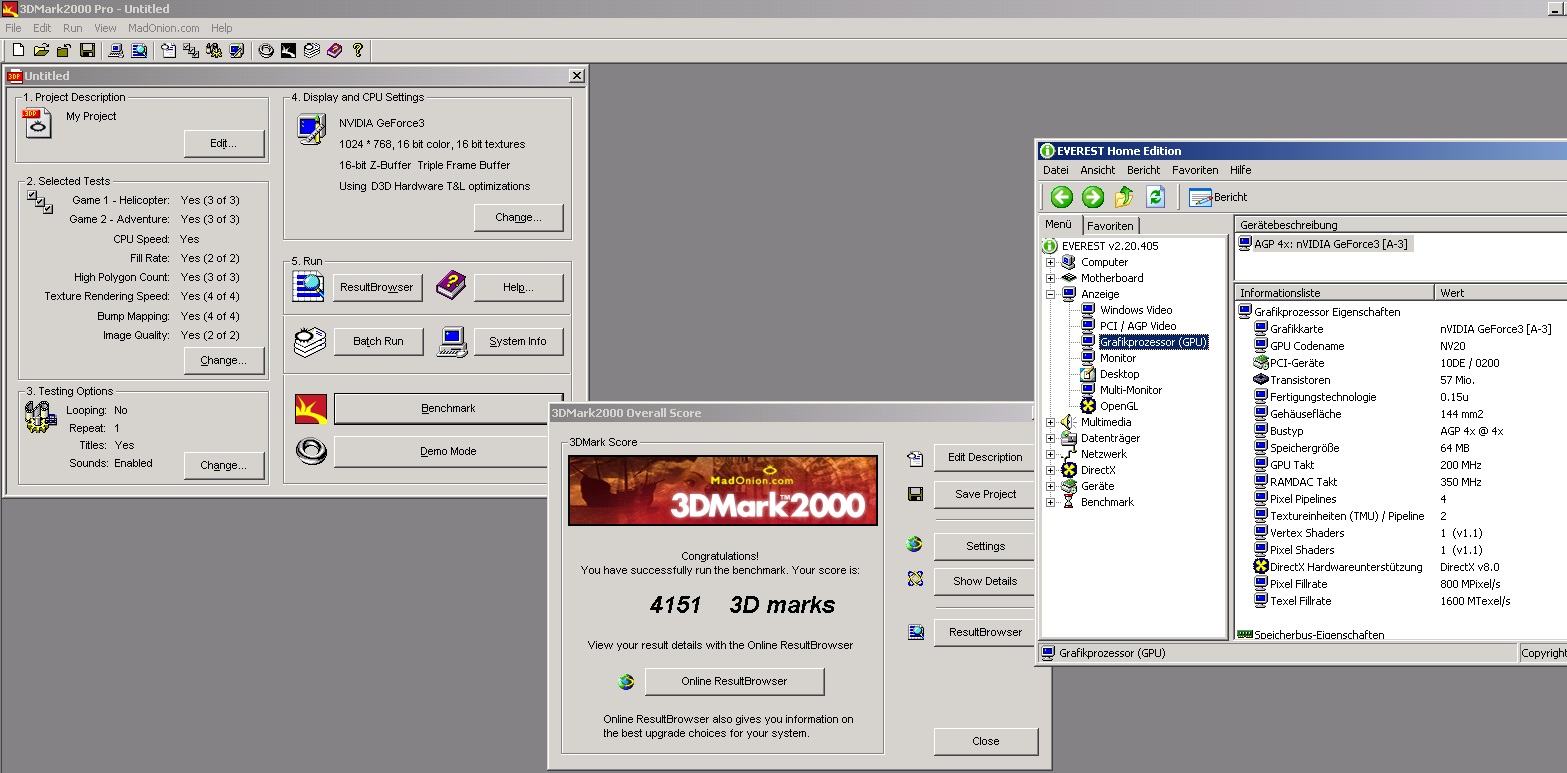Viewport: 1567px width, 773px height.
Task: Go forward with EVEREST green right arrow
Action: pos(1092,197)
